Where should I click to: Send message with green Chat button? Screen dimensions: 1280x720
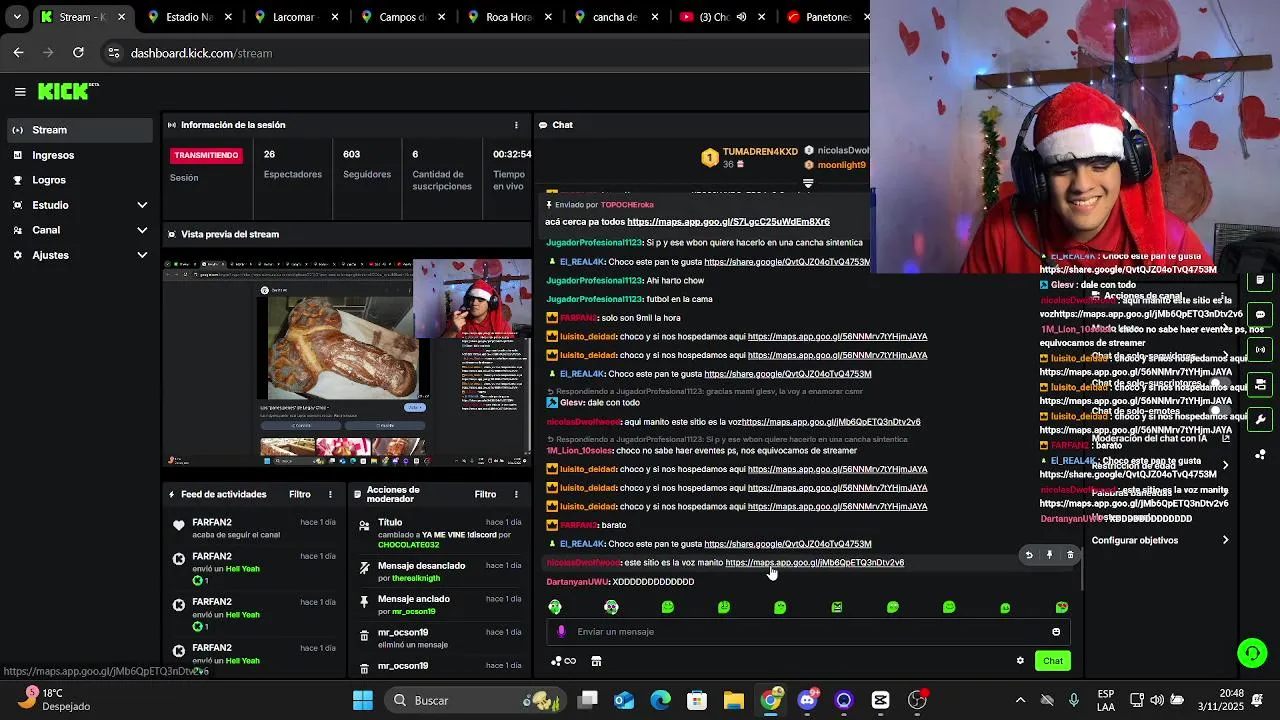pos(1053,661)
